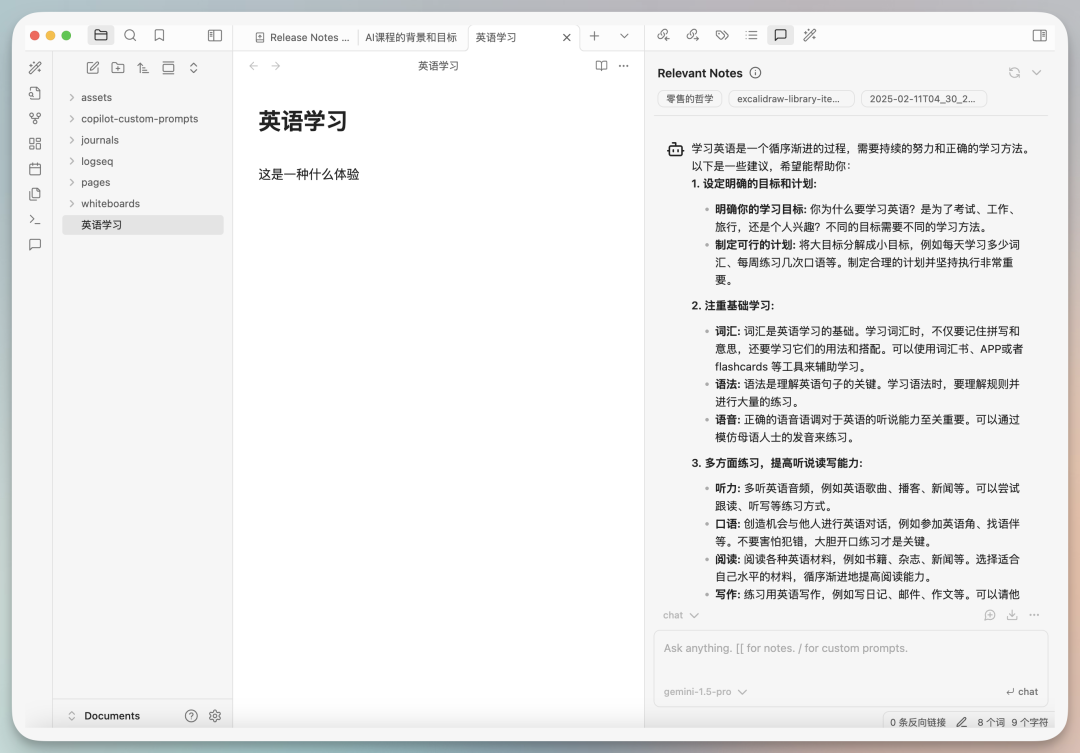The width and height of the screenshot is (1080, 753).
Task: Open the tab list dropdown arrow
Action: [x=624, y=36]
